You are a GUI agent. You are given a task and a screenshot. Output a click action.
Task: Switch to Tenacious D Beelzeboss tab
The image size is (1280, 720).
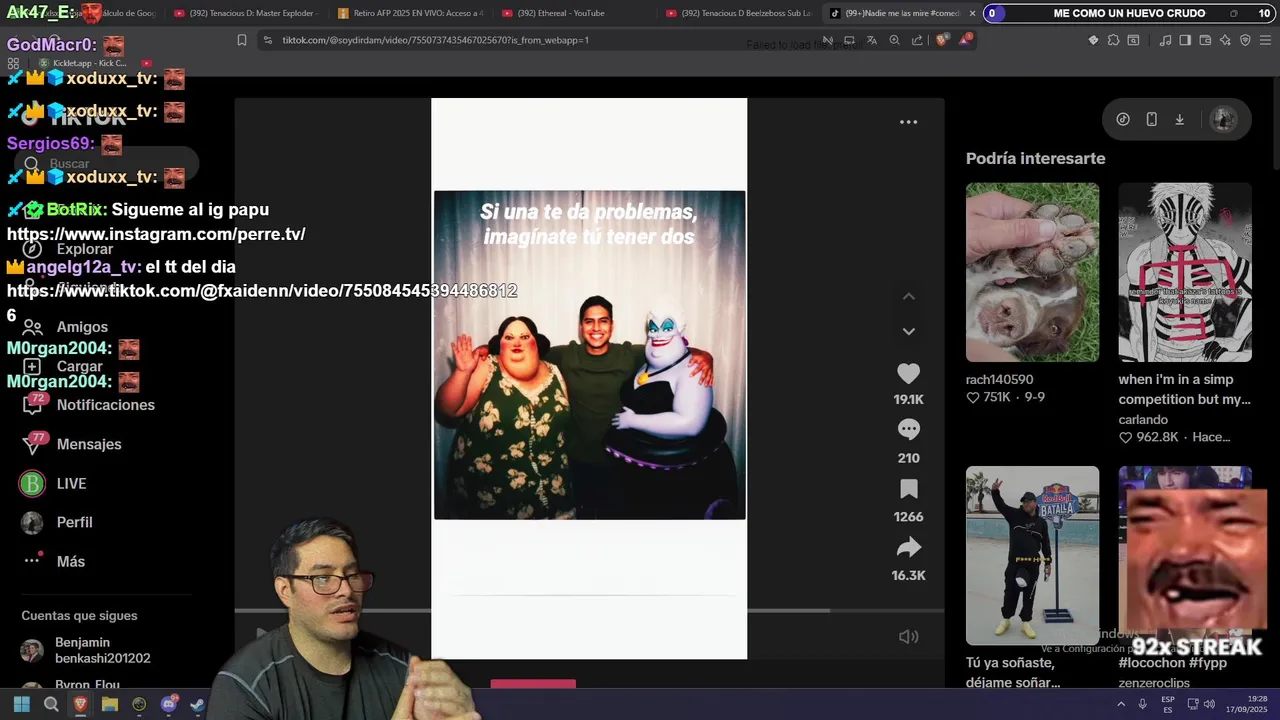(738, 13)
